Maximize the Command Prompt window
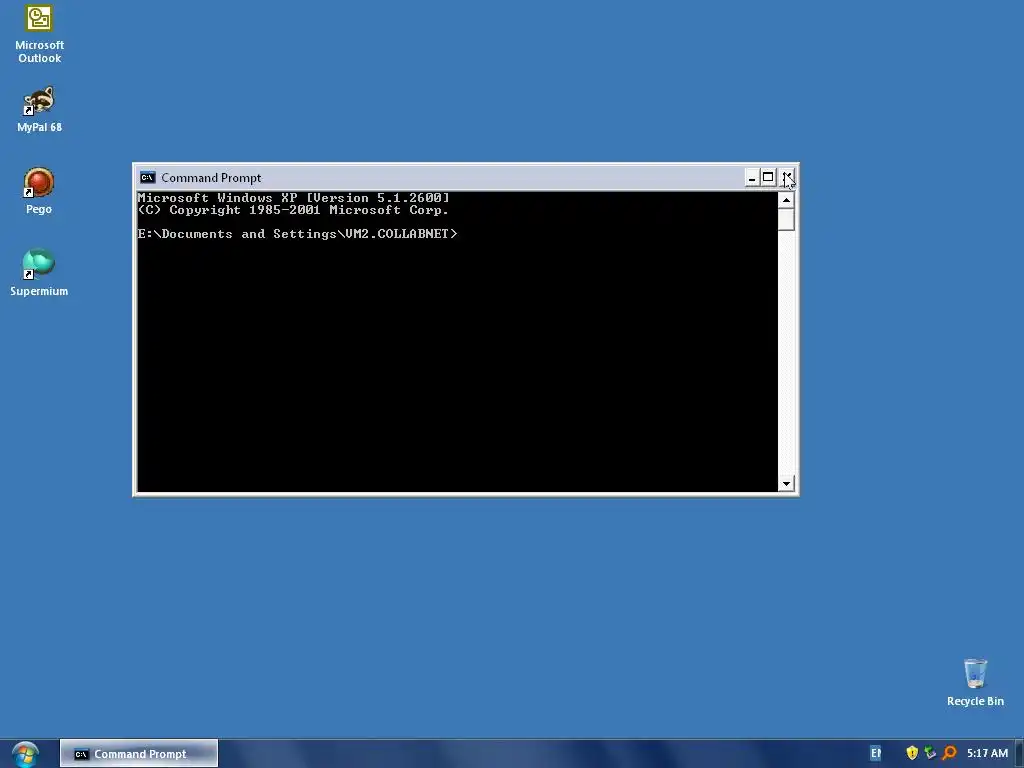The height and width of the screenshot is (768, 1024). (768, 178)
